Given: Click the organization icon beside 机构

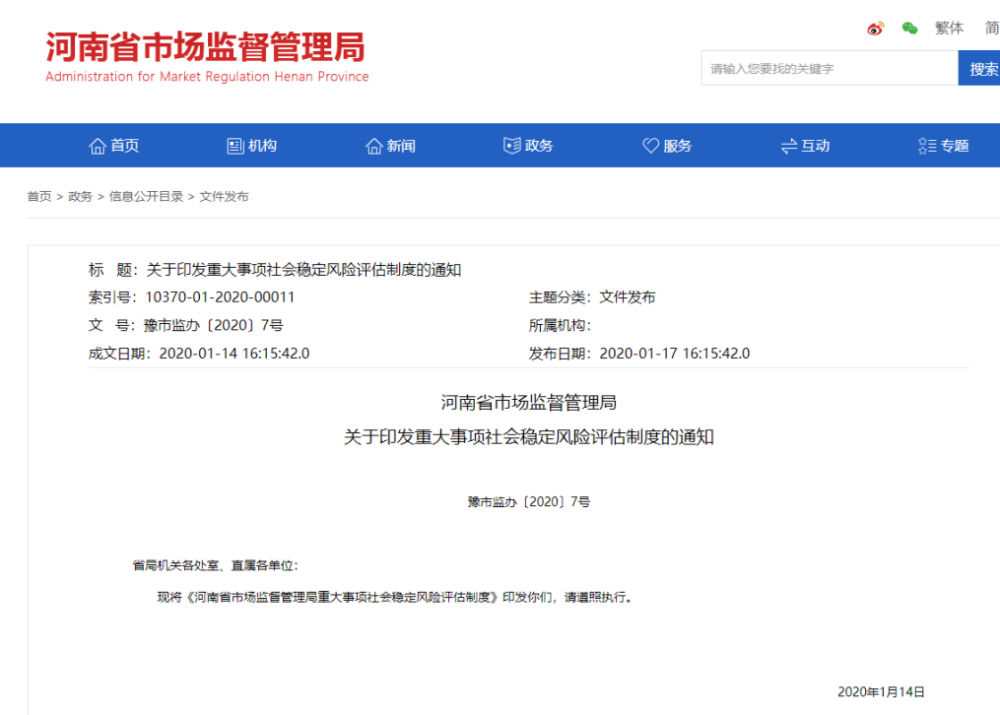Looking at the screenshot, I should click(x=235, y=146).
